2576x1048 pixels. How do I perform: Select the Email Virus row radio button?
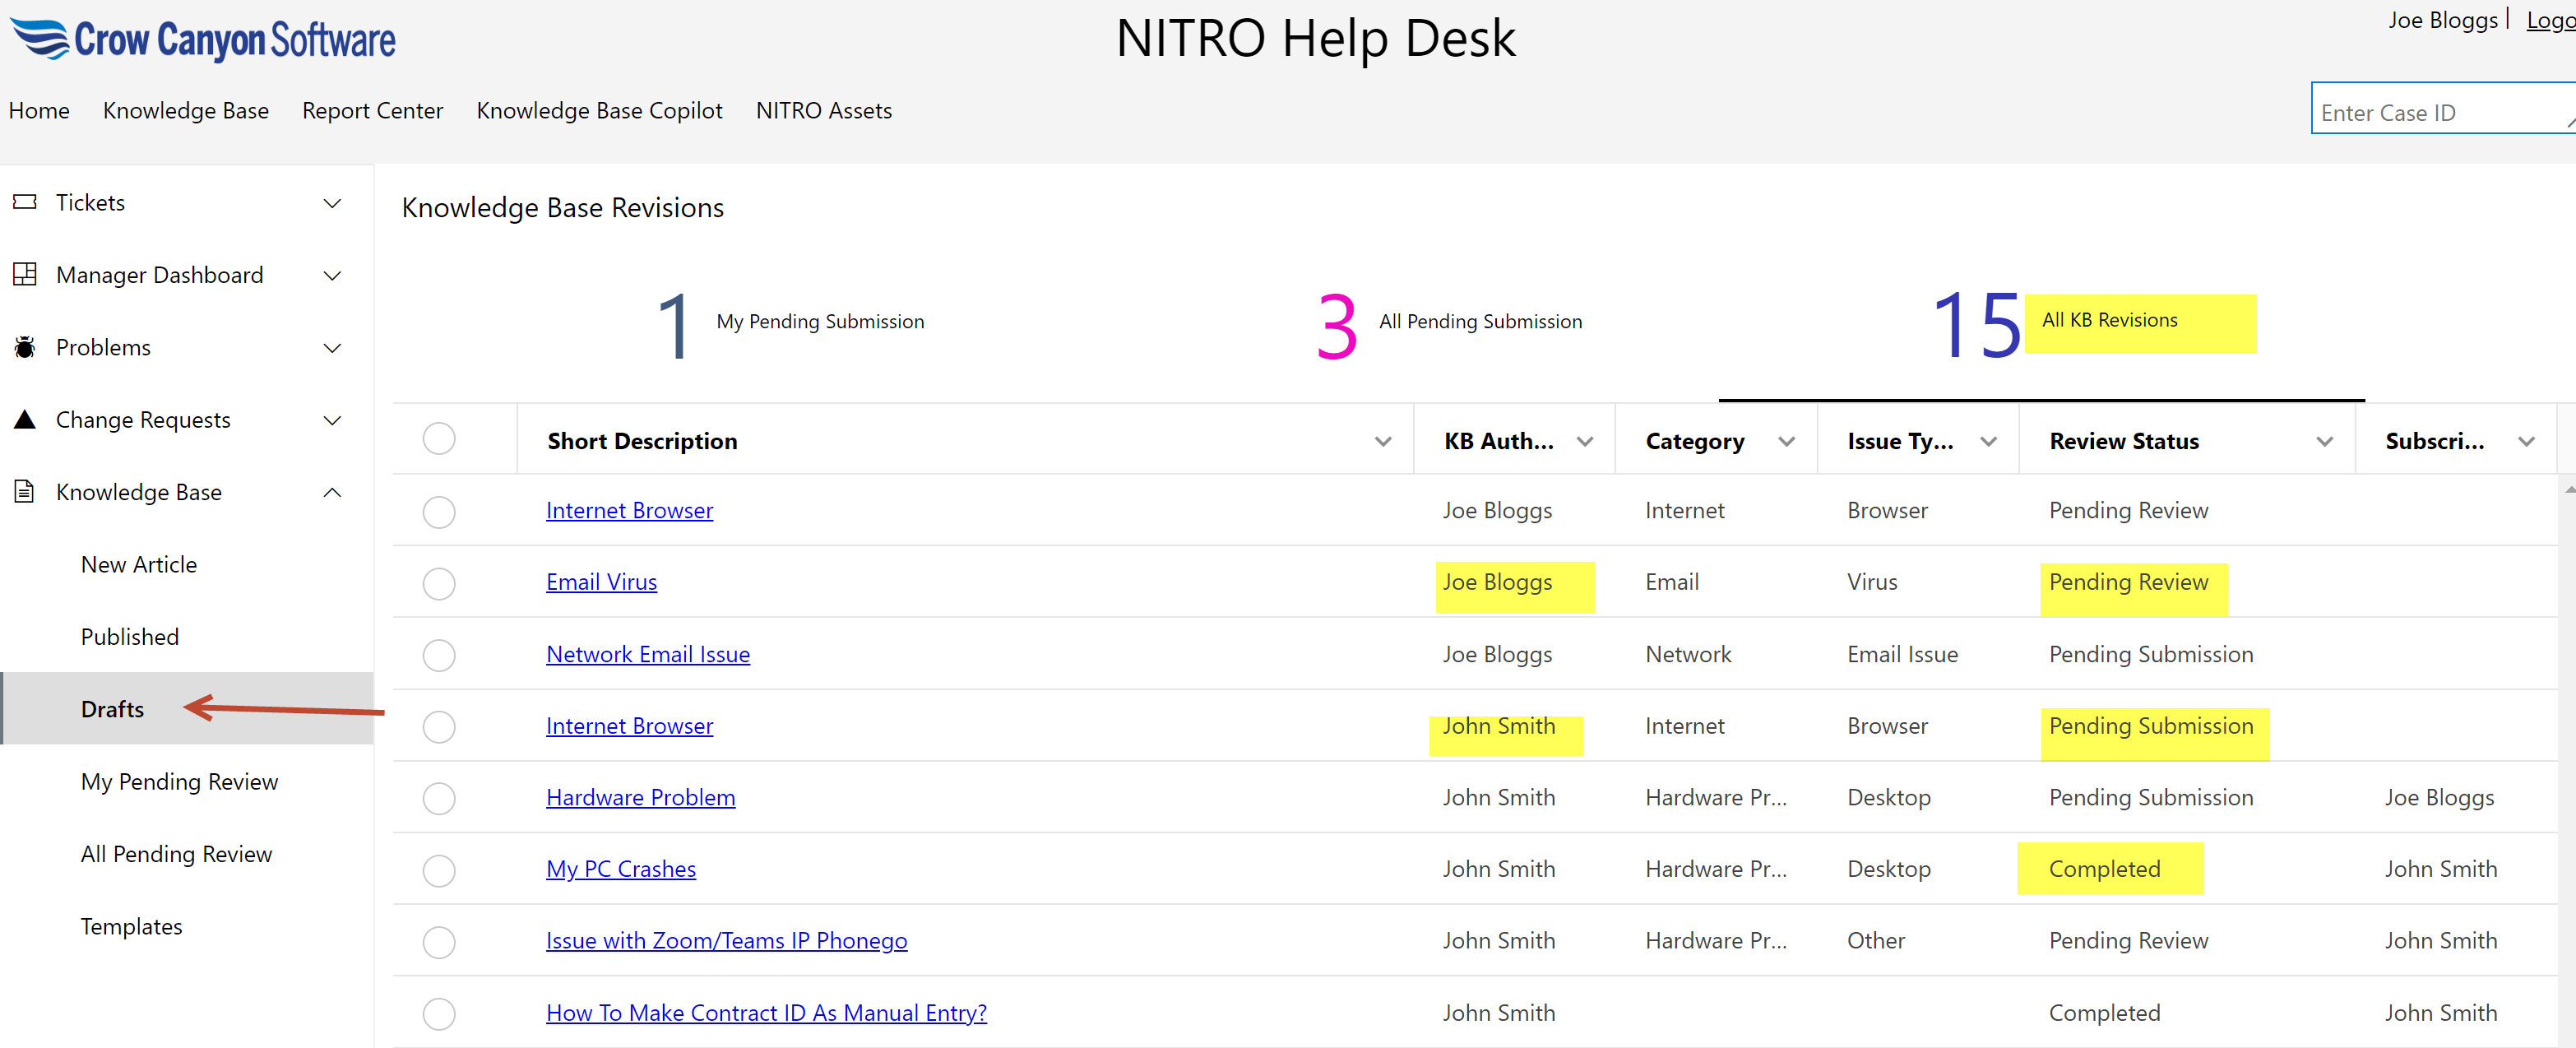pyautogui.click(x=439, y=583)
